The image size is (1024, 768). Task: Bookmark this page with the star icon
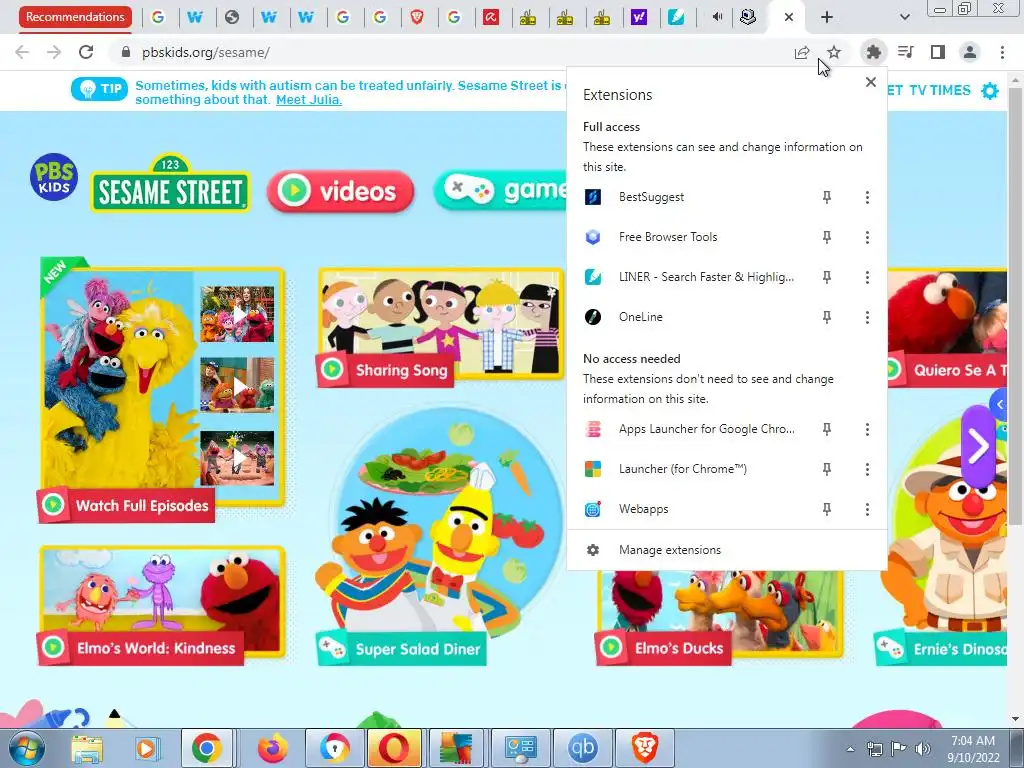coord(834,52)
